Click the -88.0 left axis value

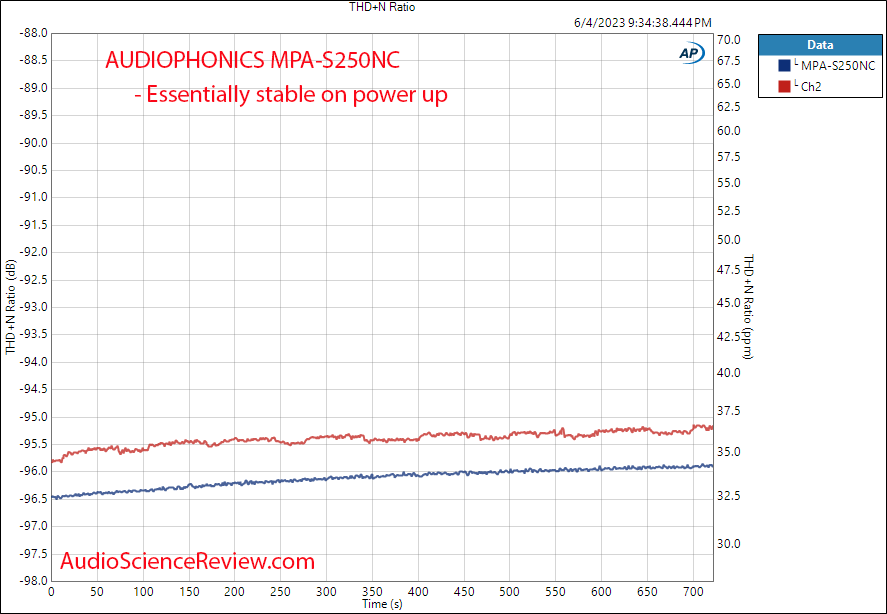pos(33,33)
